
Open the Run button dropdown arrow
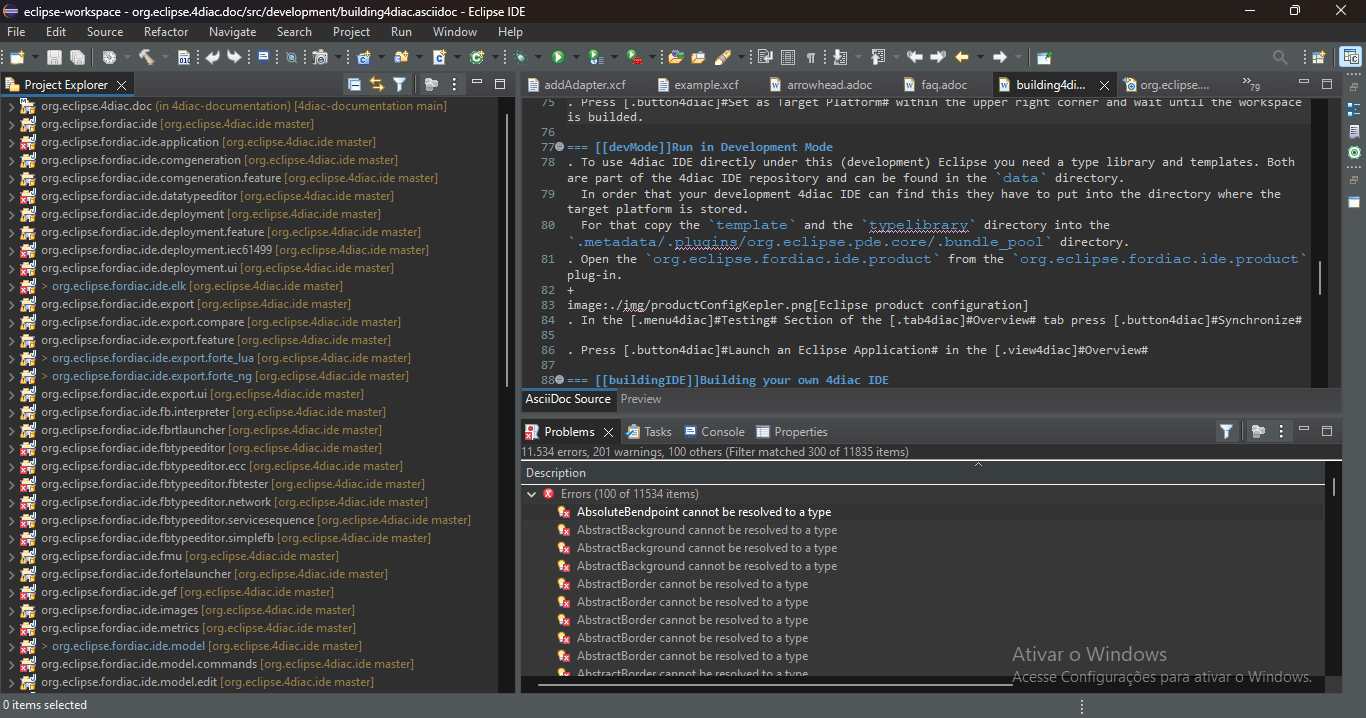[x=575, y=58]
